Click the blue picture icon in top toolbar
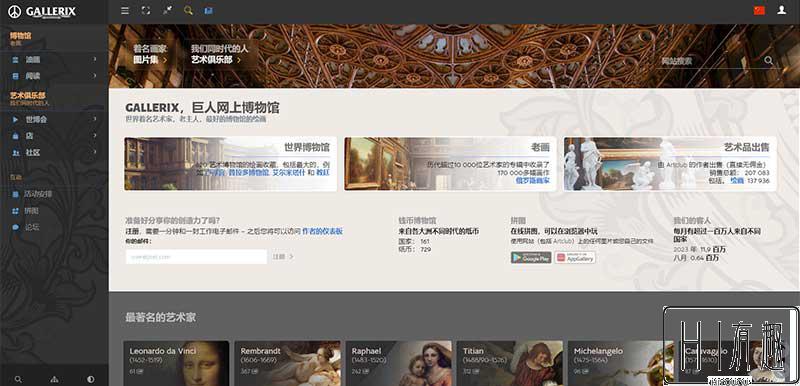 (x=208, y=10)
